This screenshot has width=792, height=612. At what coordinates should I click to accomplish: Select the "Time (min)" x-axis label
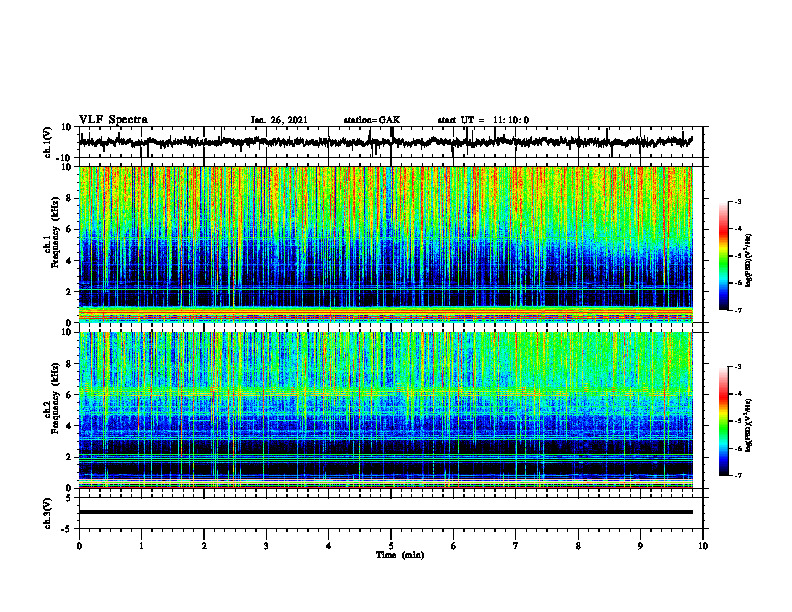400,555
